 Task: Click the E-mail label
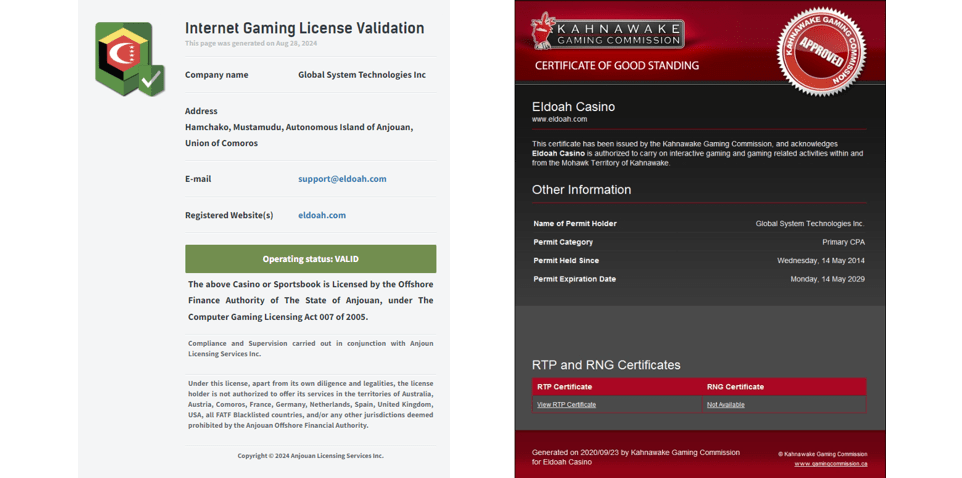(198, 179)
